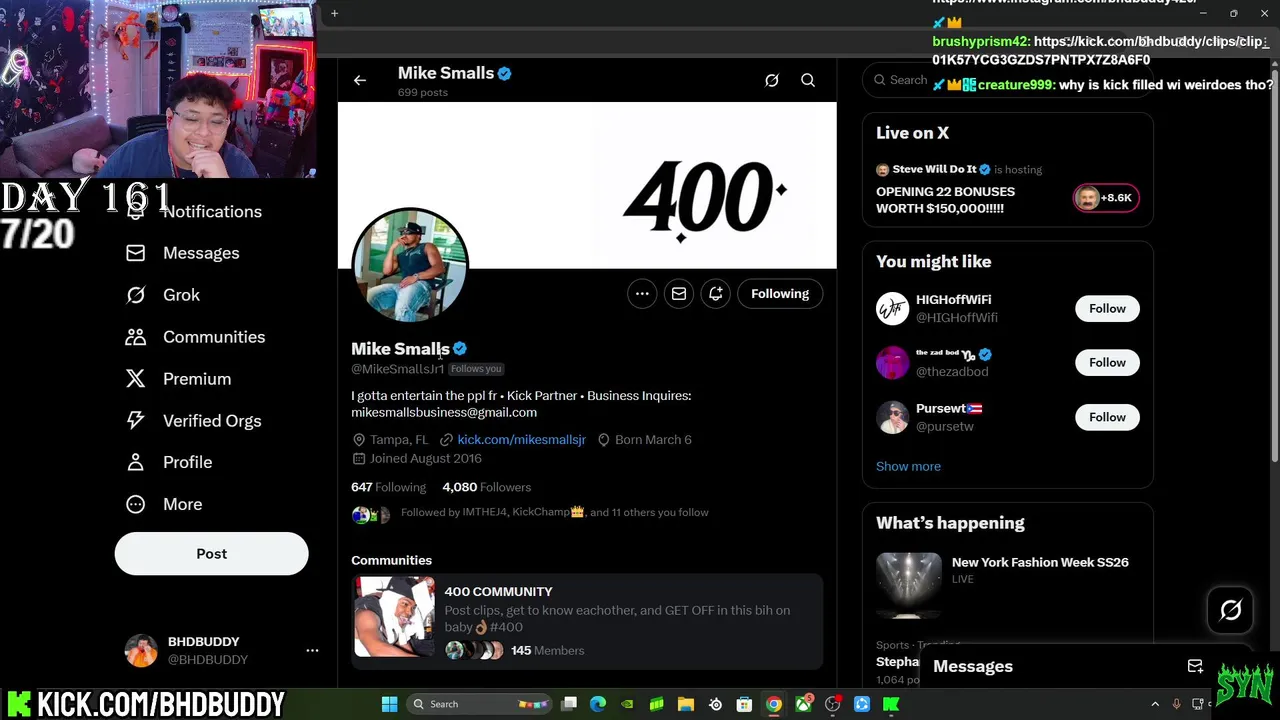Click Mike Smalls email in bio
This screenshot has height=720, width=1280.
444,413
